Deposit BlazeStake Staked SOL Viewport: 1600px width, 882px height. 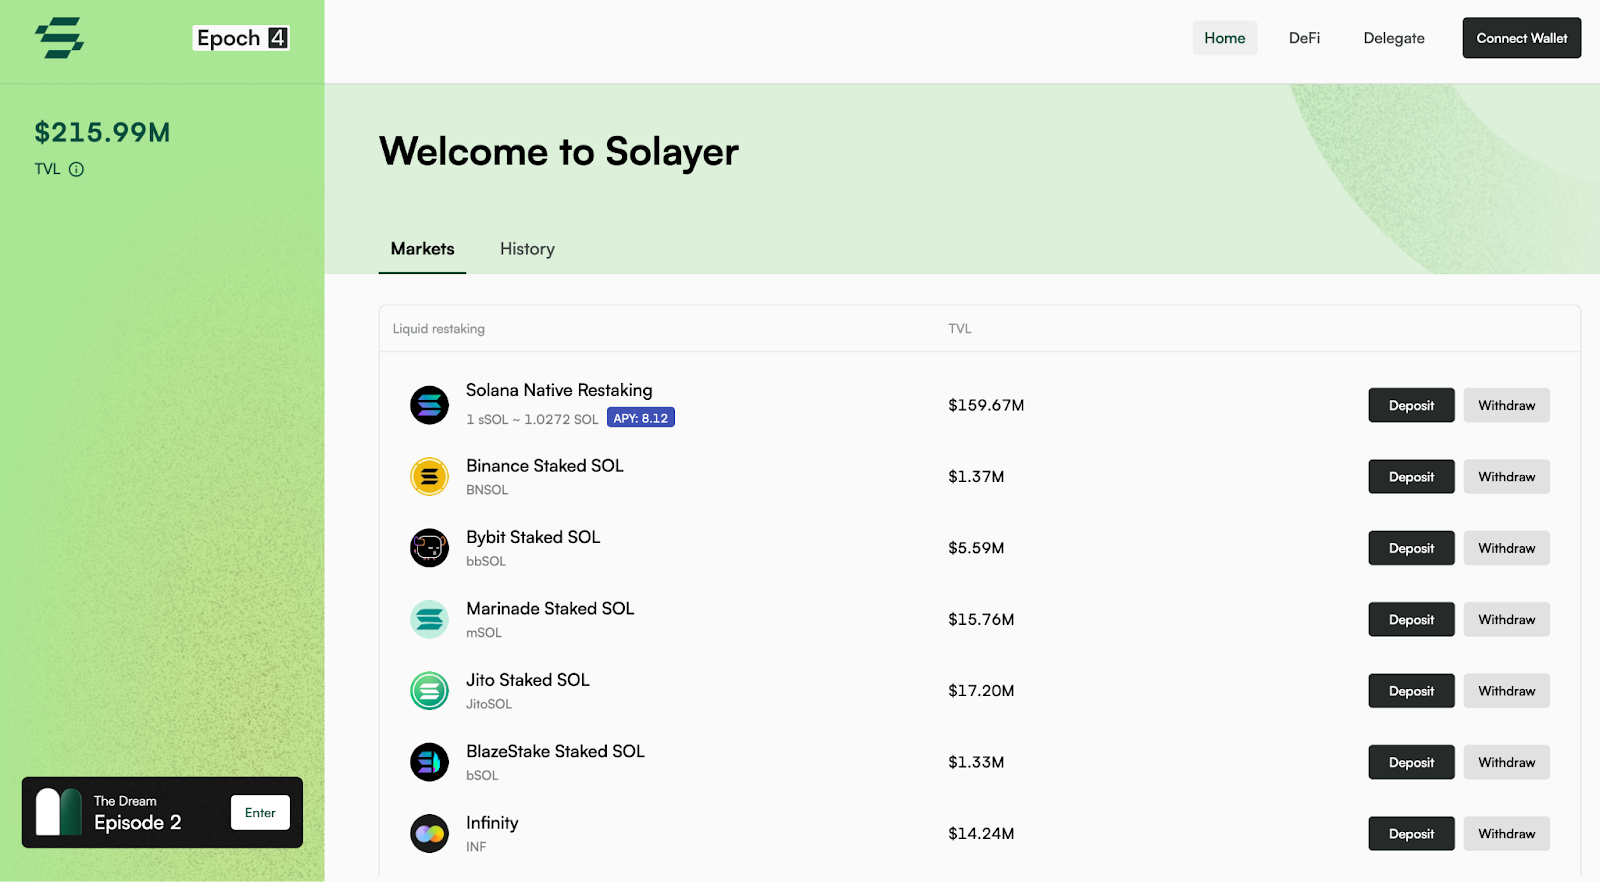(1411, 762)
